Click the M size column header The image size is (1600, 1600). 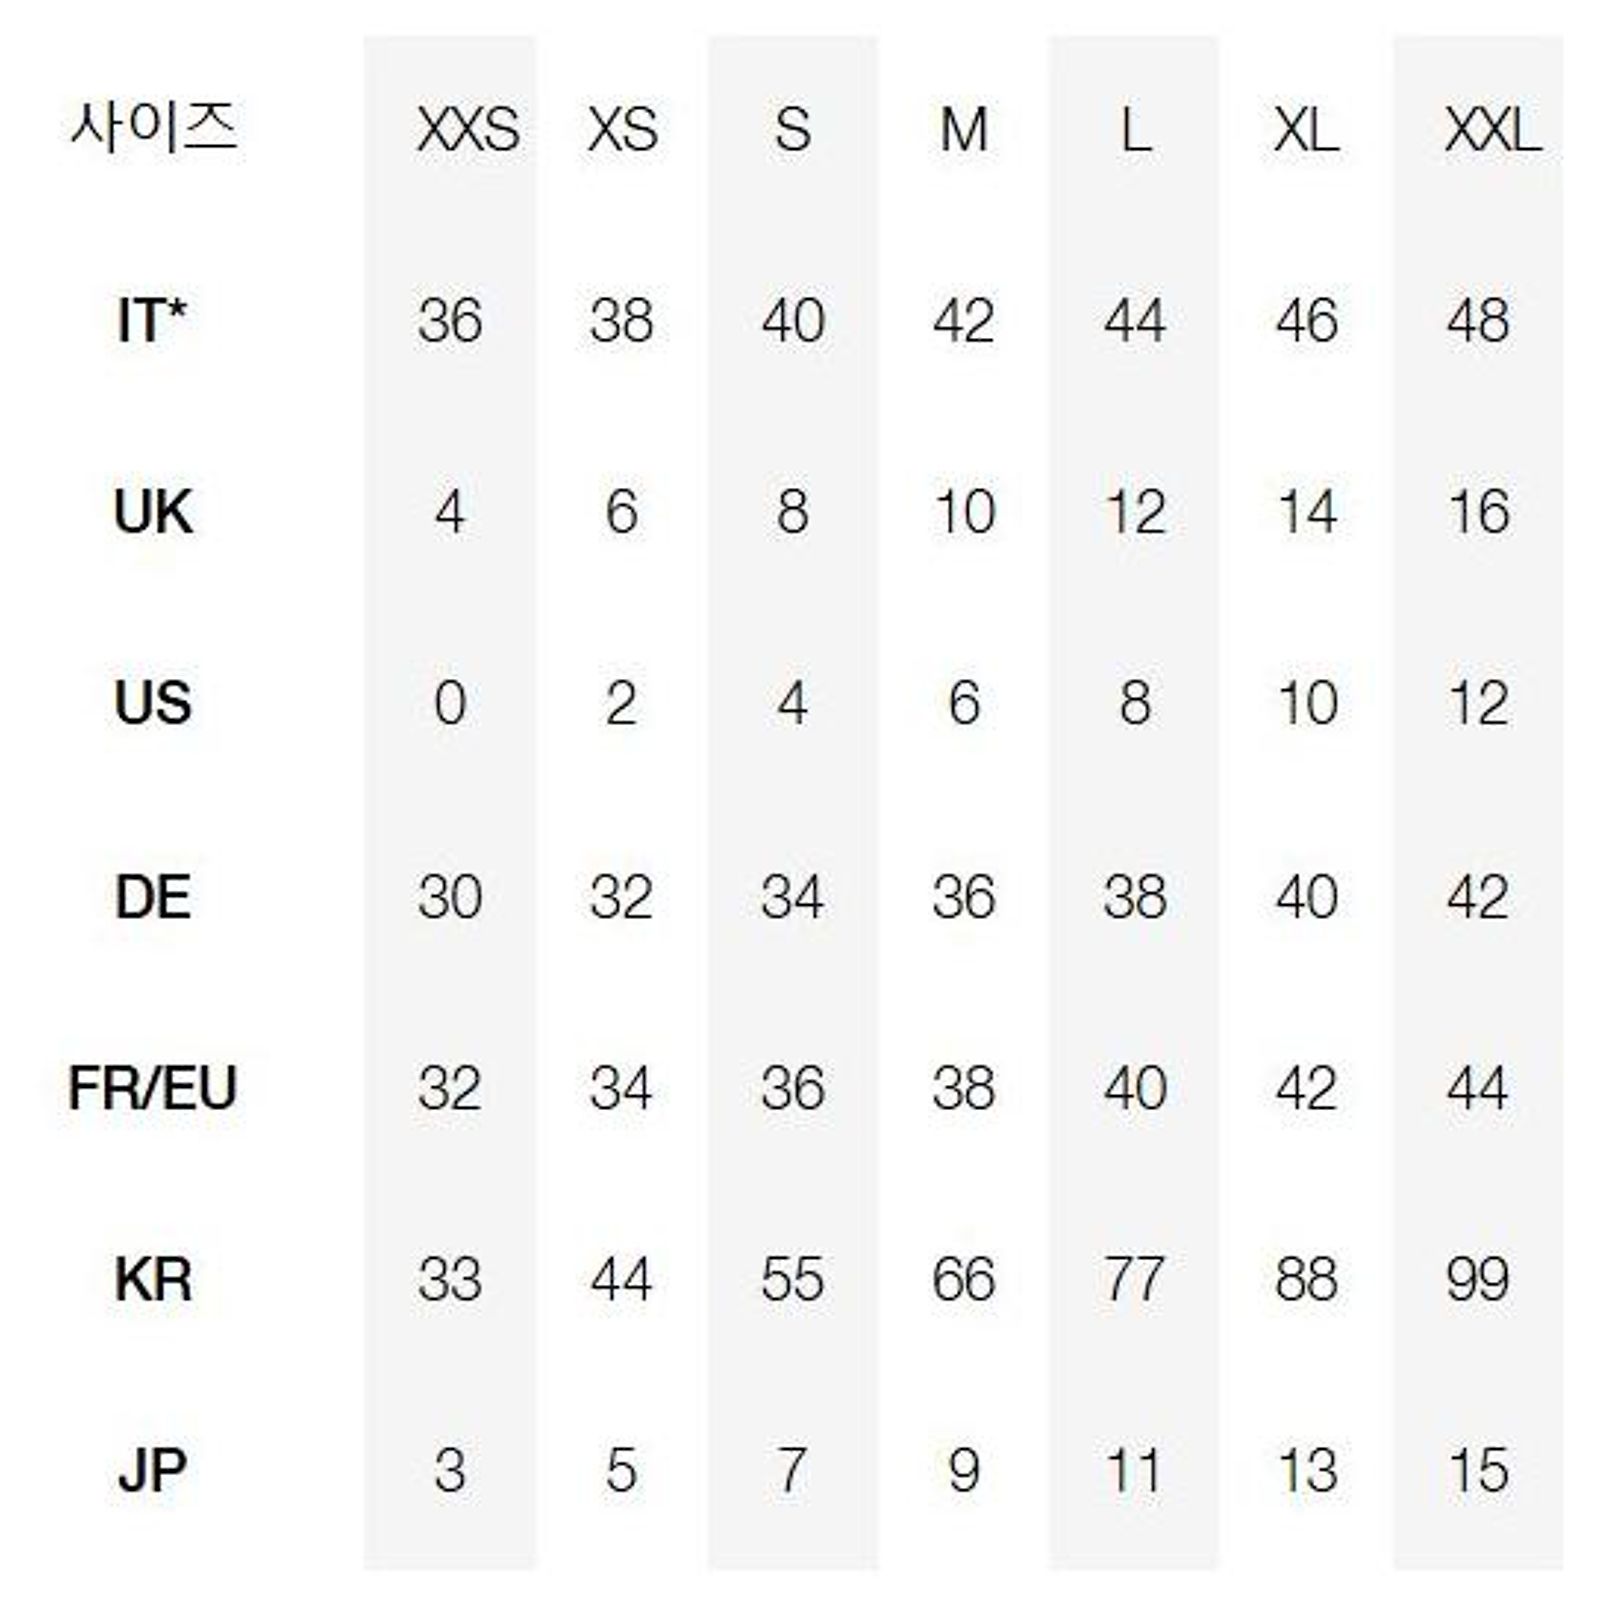click(x=964, y=130)
